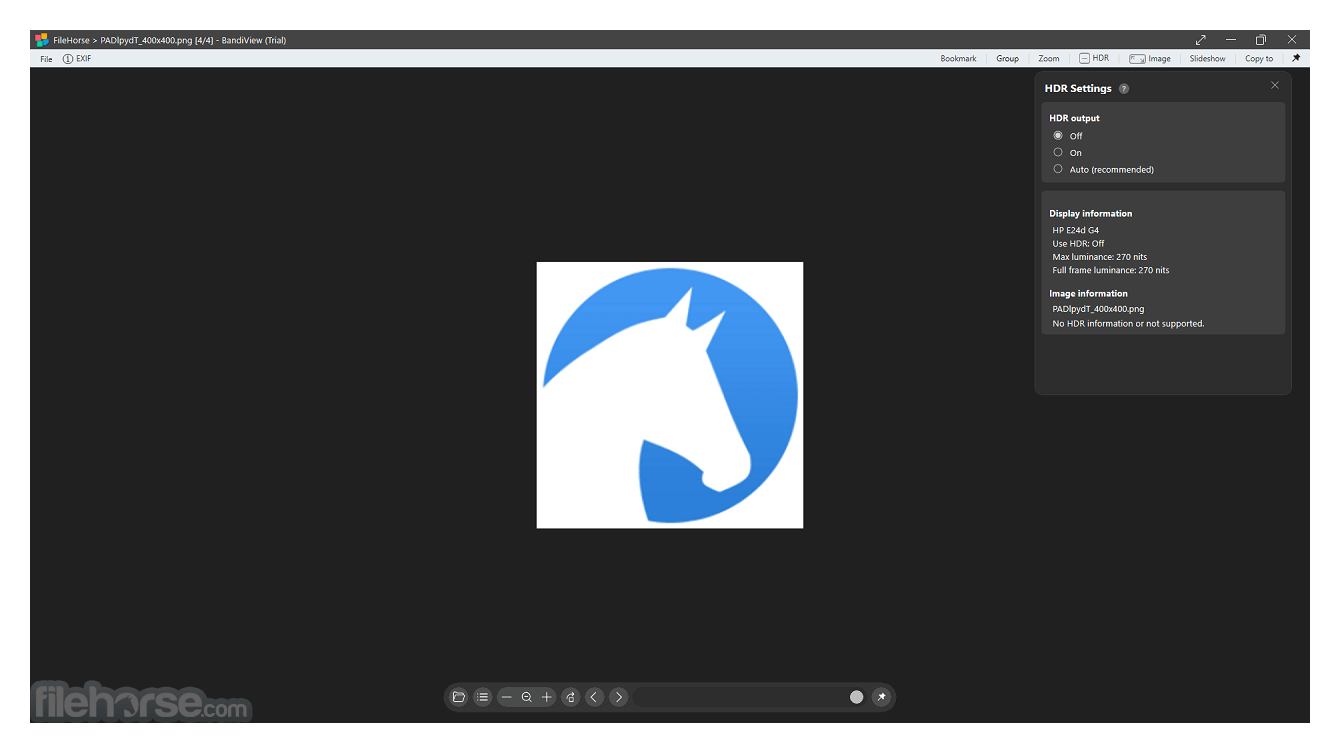Viewport: 1340px width, 753px height.
Task: Zoom in with the plus icon
Action: coord(547,697)
